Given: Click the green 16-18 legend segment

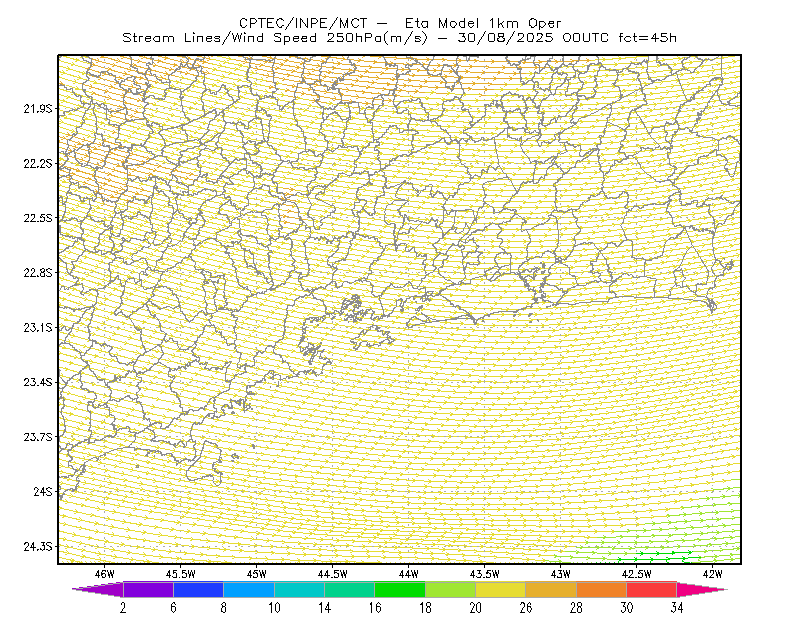Looking at the screenshot, I should tap(400, 589).
